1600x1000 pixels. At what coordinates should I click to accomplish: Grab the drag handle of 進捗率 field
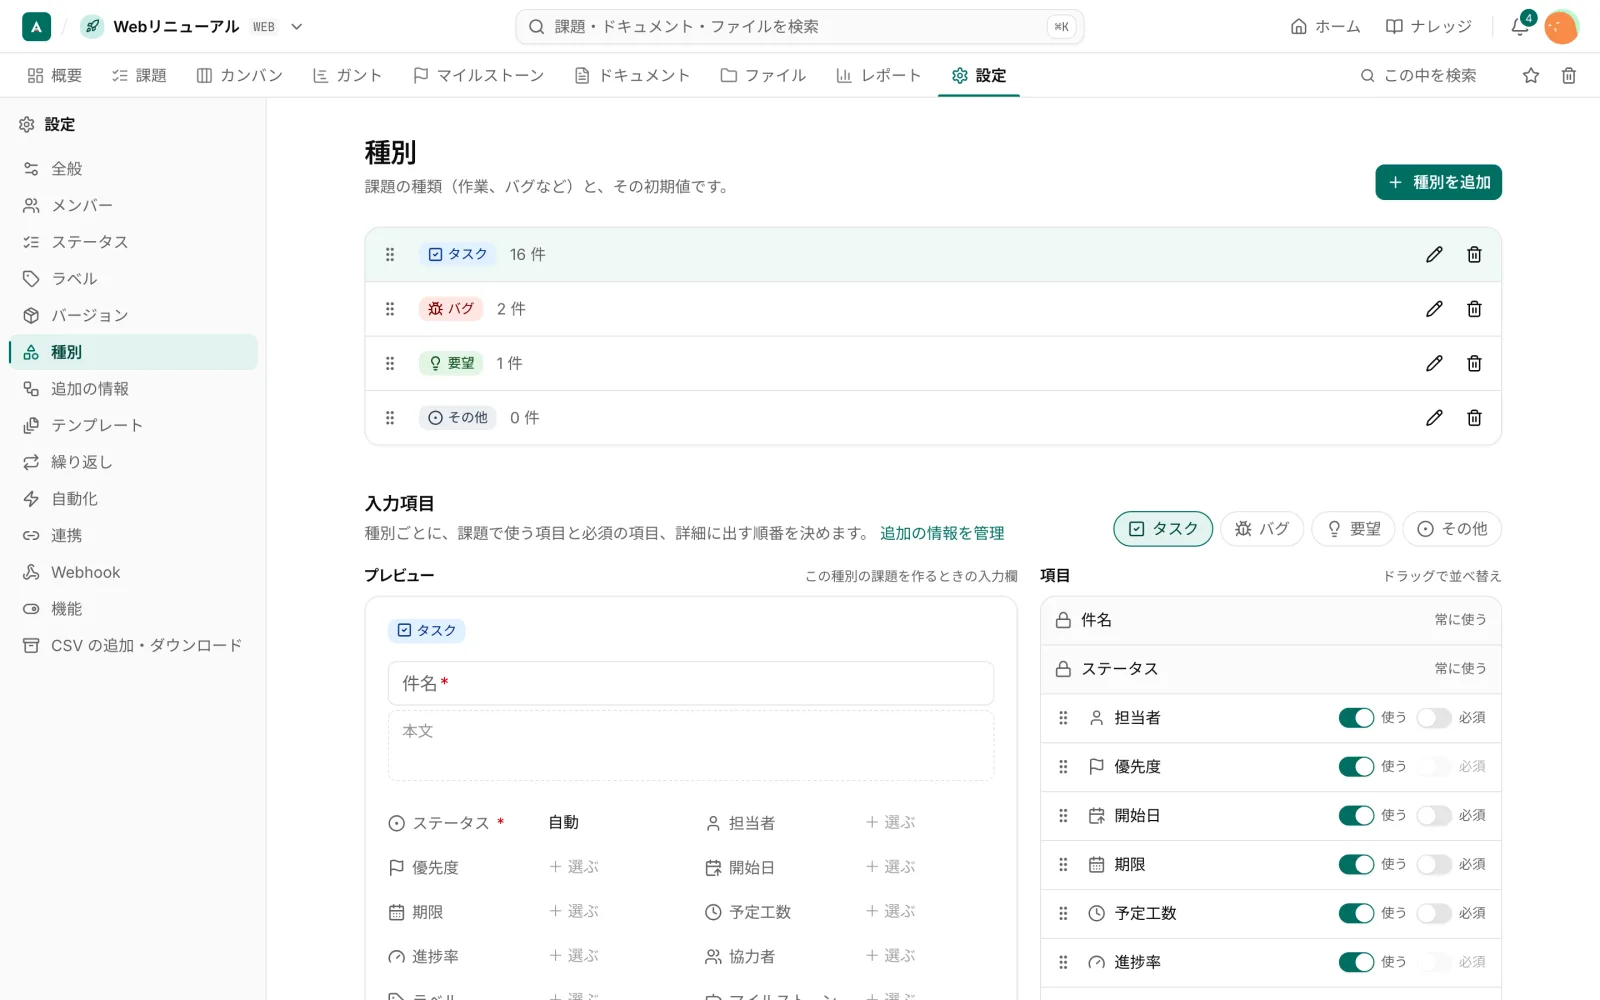click(x=1063, y=962)
